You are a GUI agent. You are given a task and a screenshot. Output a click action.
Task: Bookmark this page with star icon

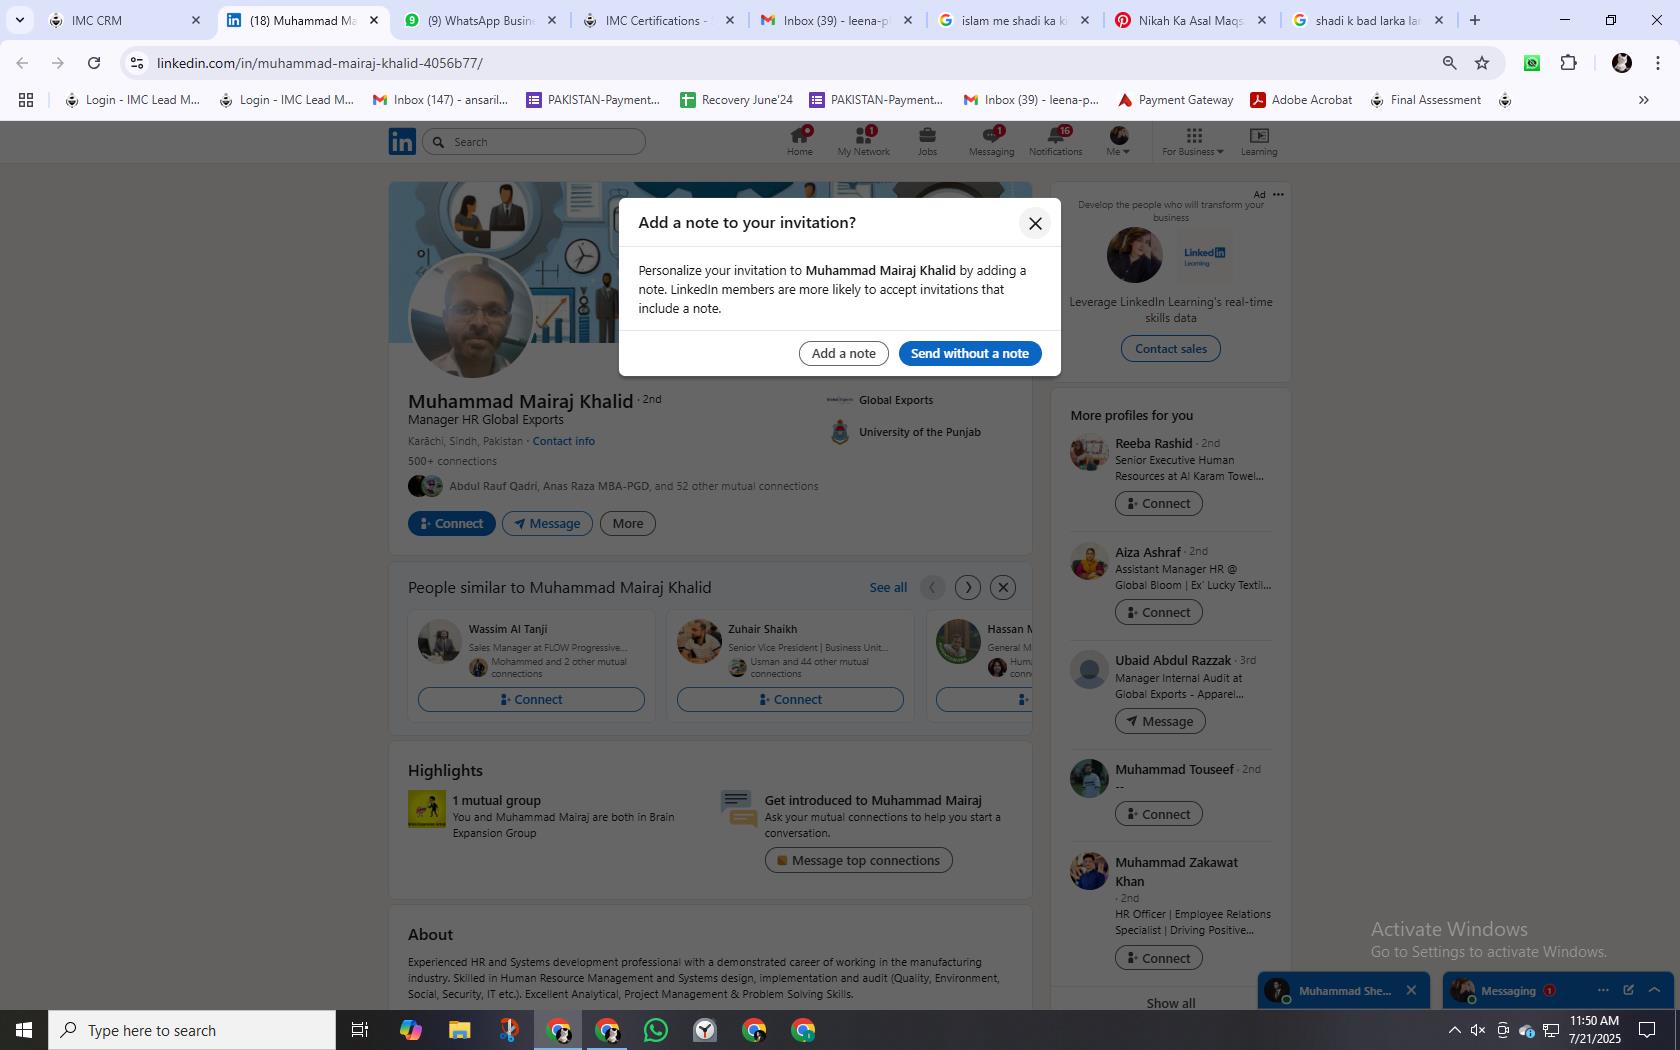click(1482, 63)
